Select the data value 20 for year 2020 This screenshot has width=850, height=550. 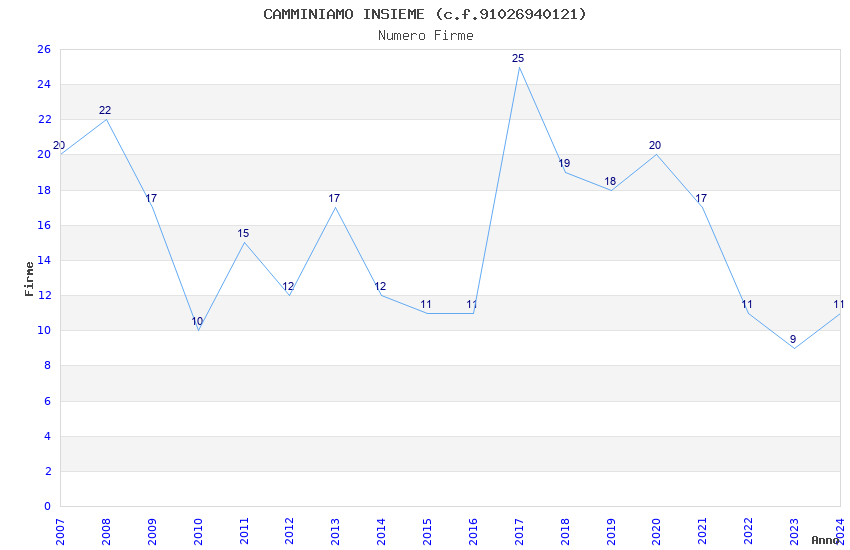[x=655, y=145]
